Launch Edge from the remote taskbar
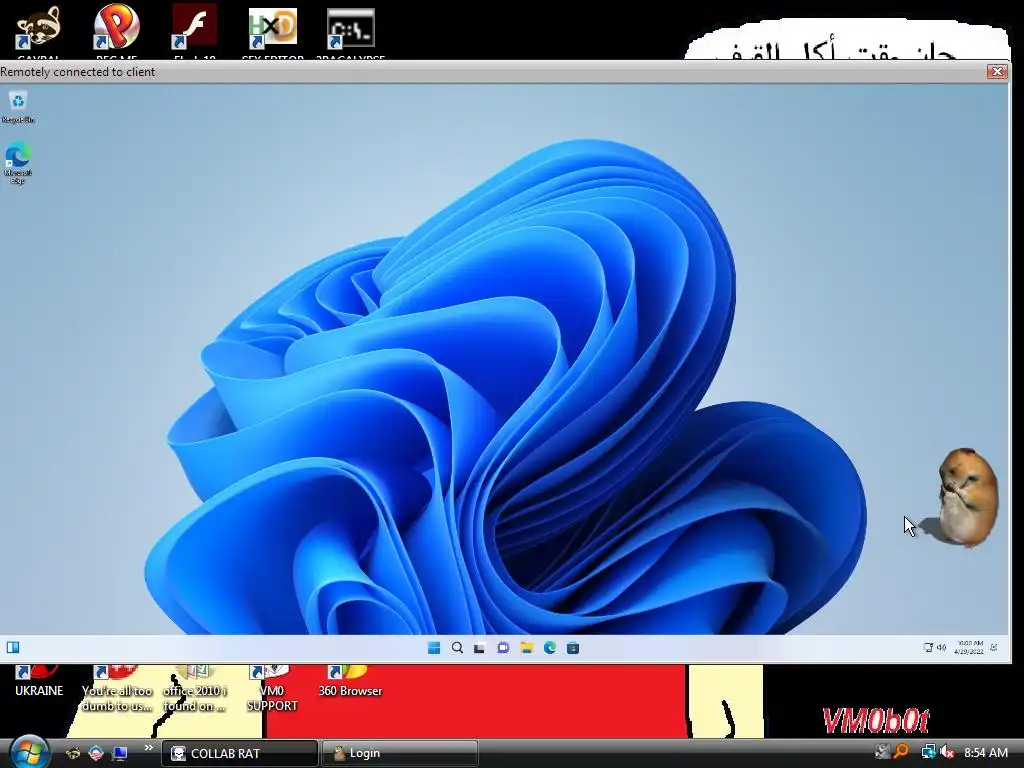Screen dimensions: 1024x768 coord(550,648)
